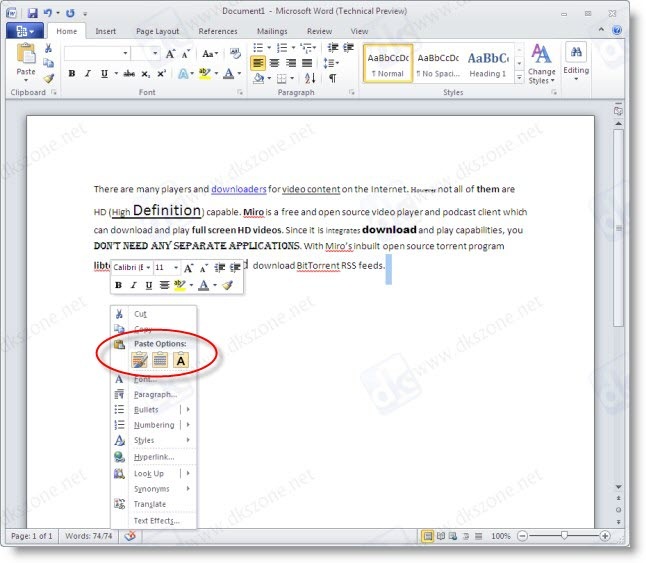The width and height of the screenshot is (646, 563).
Task: Open the Line Spacing dropdown
Action: point(331,63)
